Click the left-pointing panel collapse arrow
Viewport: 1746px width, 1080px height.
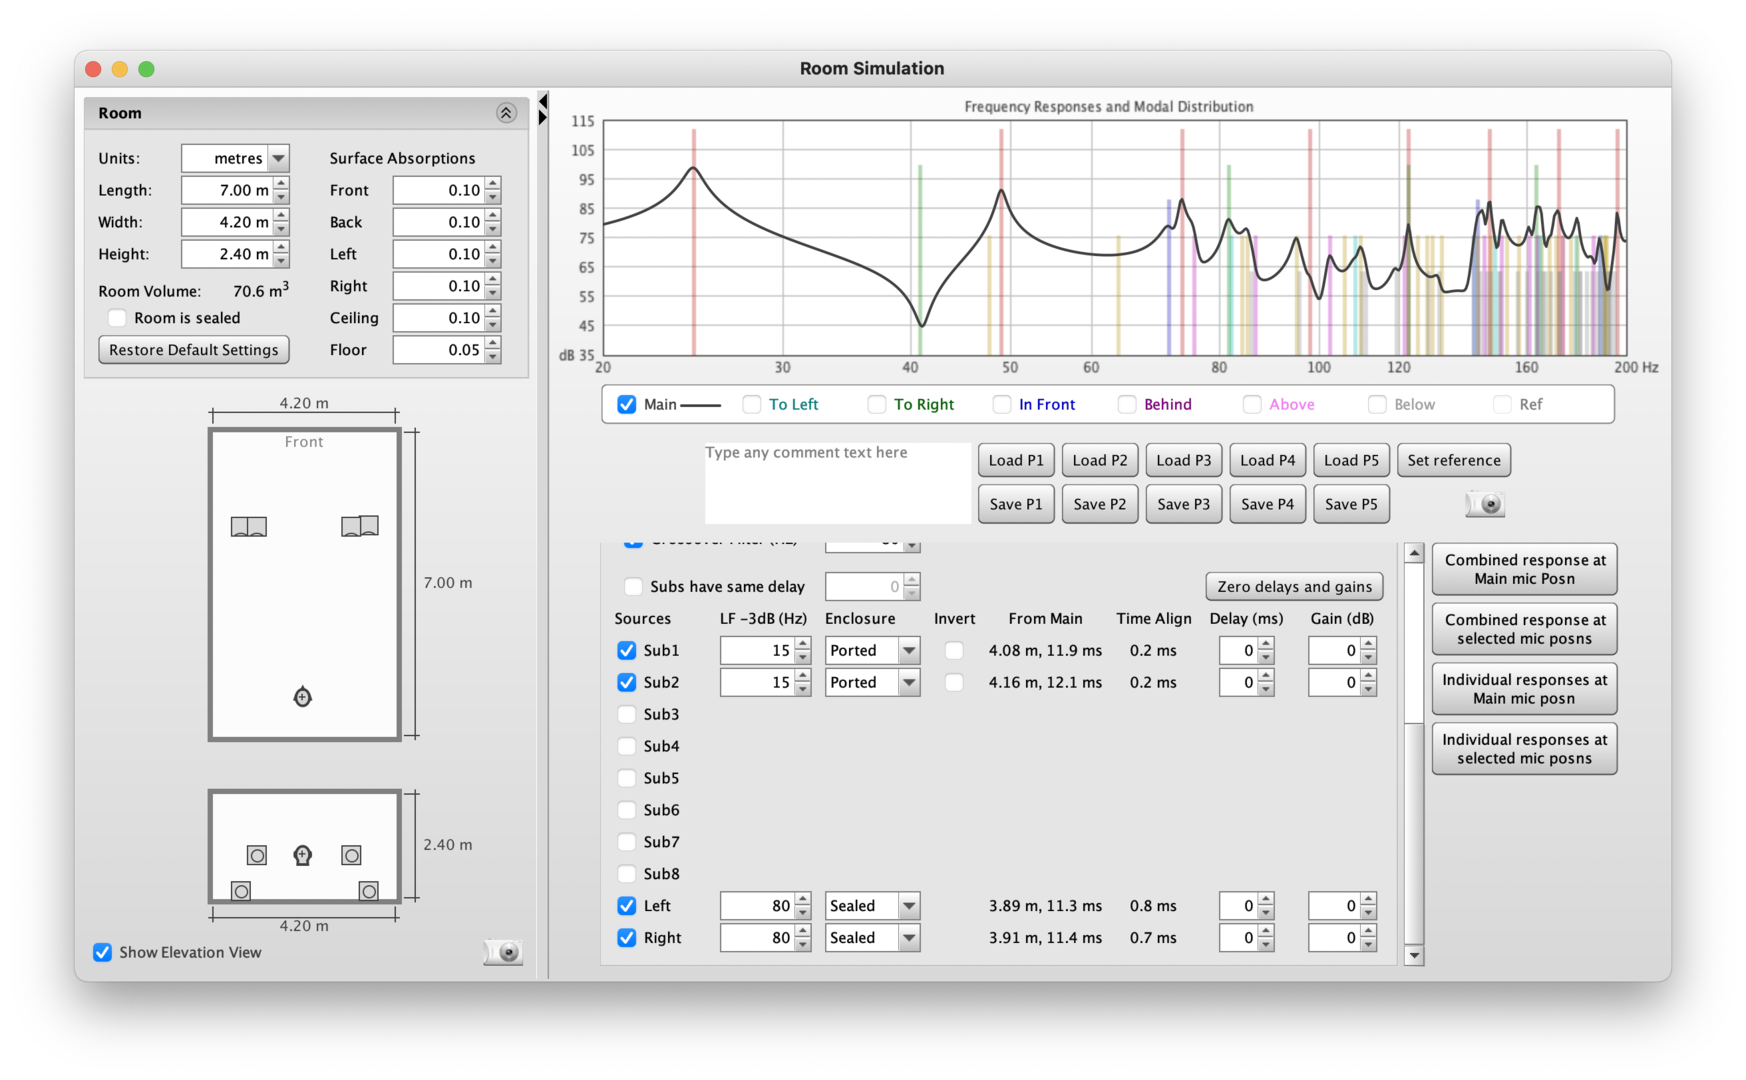click(x=543, y=101)
